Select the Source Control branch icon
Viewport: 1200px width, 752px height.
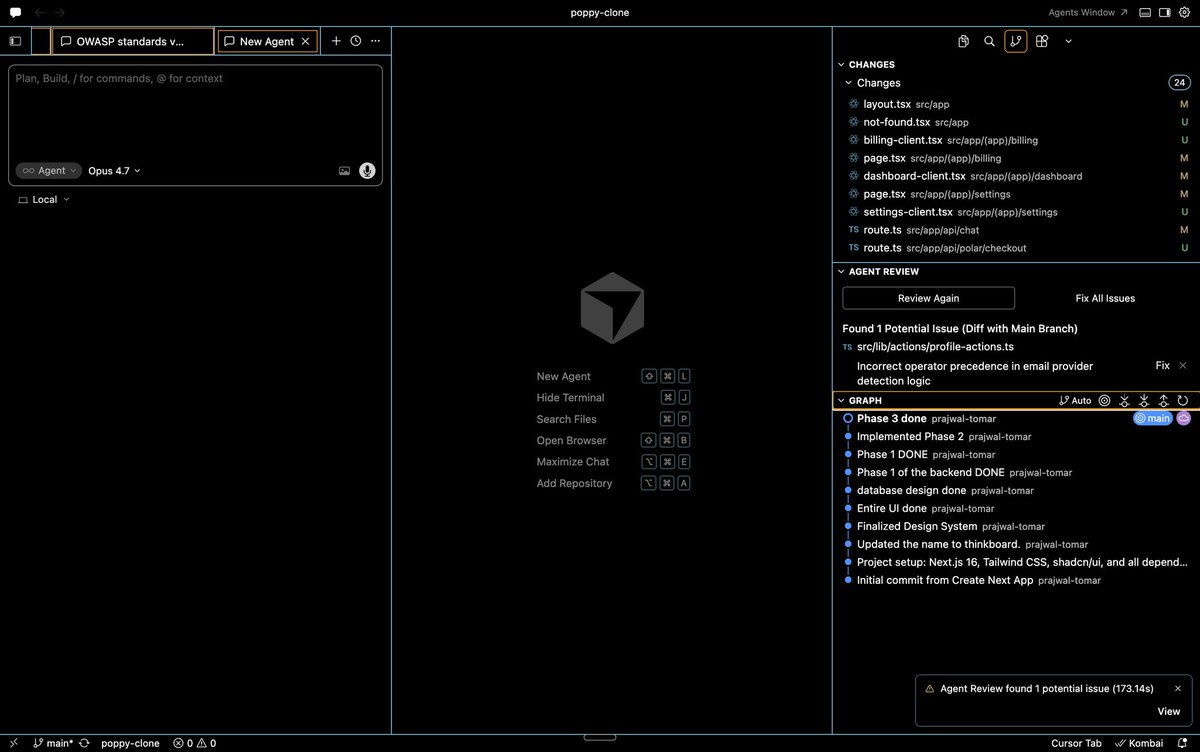1015,41
